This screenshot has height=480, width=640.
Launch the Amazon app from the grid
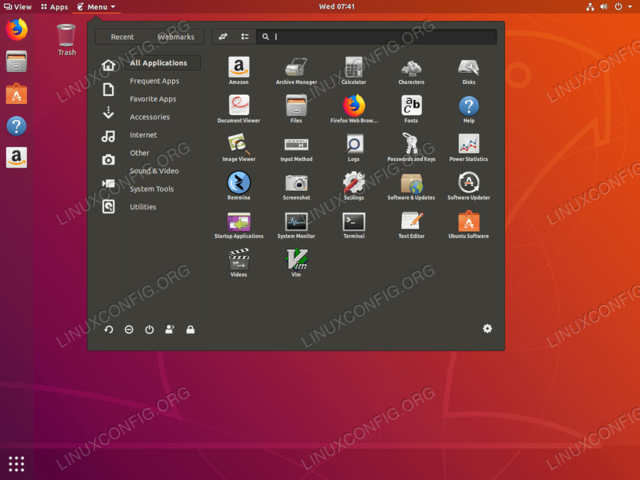239,71
